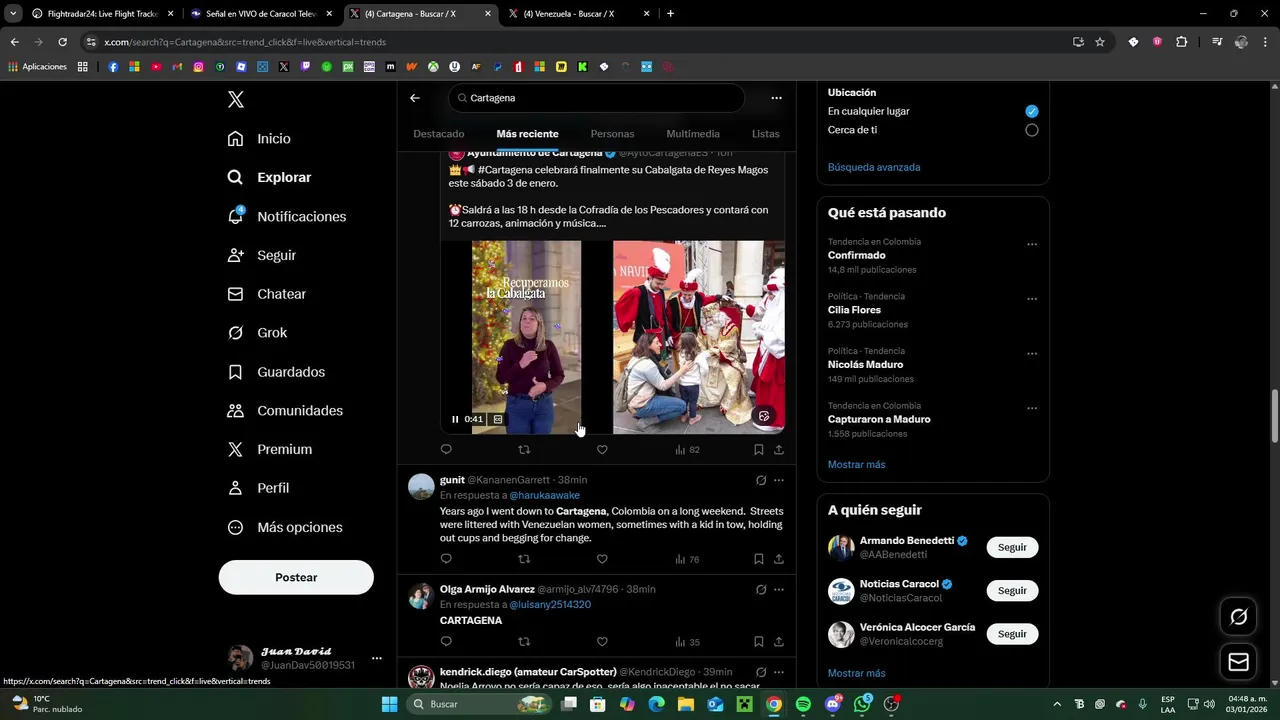The width and height of the screenshot is (1280, 720).
Task: Open @harukaawake mention link
Action: pos(545,495)
